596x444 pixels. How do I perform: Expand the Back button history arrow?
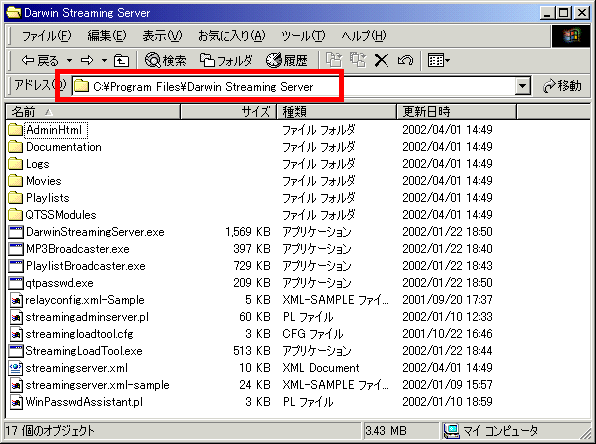(69, 60)
